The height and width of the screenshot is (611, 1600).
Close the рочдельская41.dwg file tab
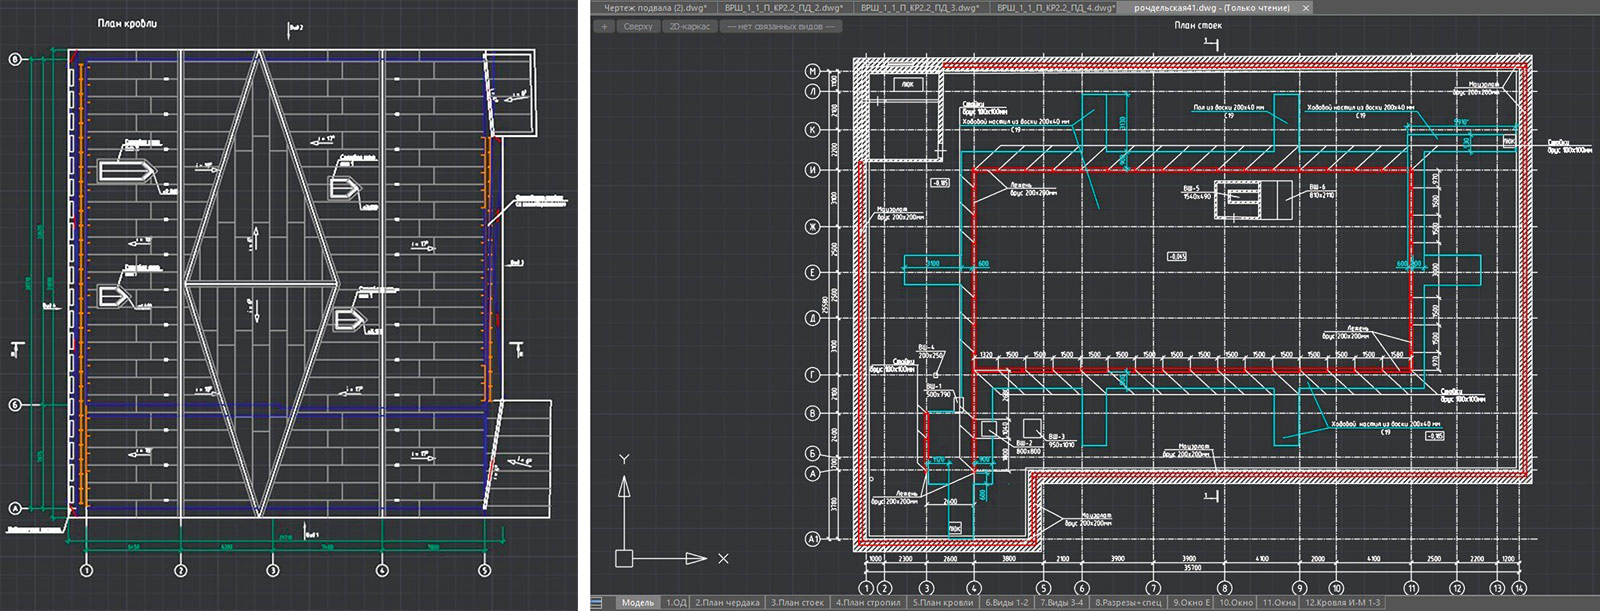pos(1306,8)
